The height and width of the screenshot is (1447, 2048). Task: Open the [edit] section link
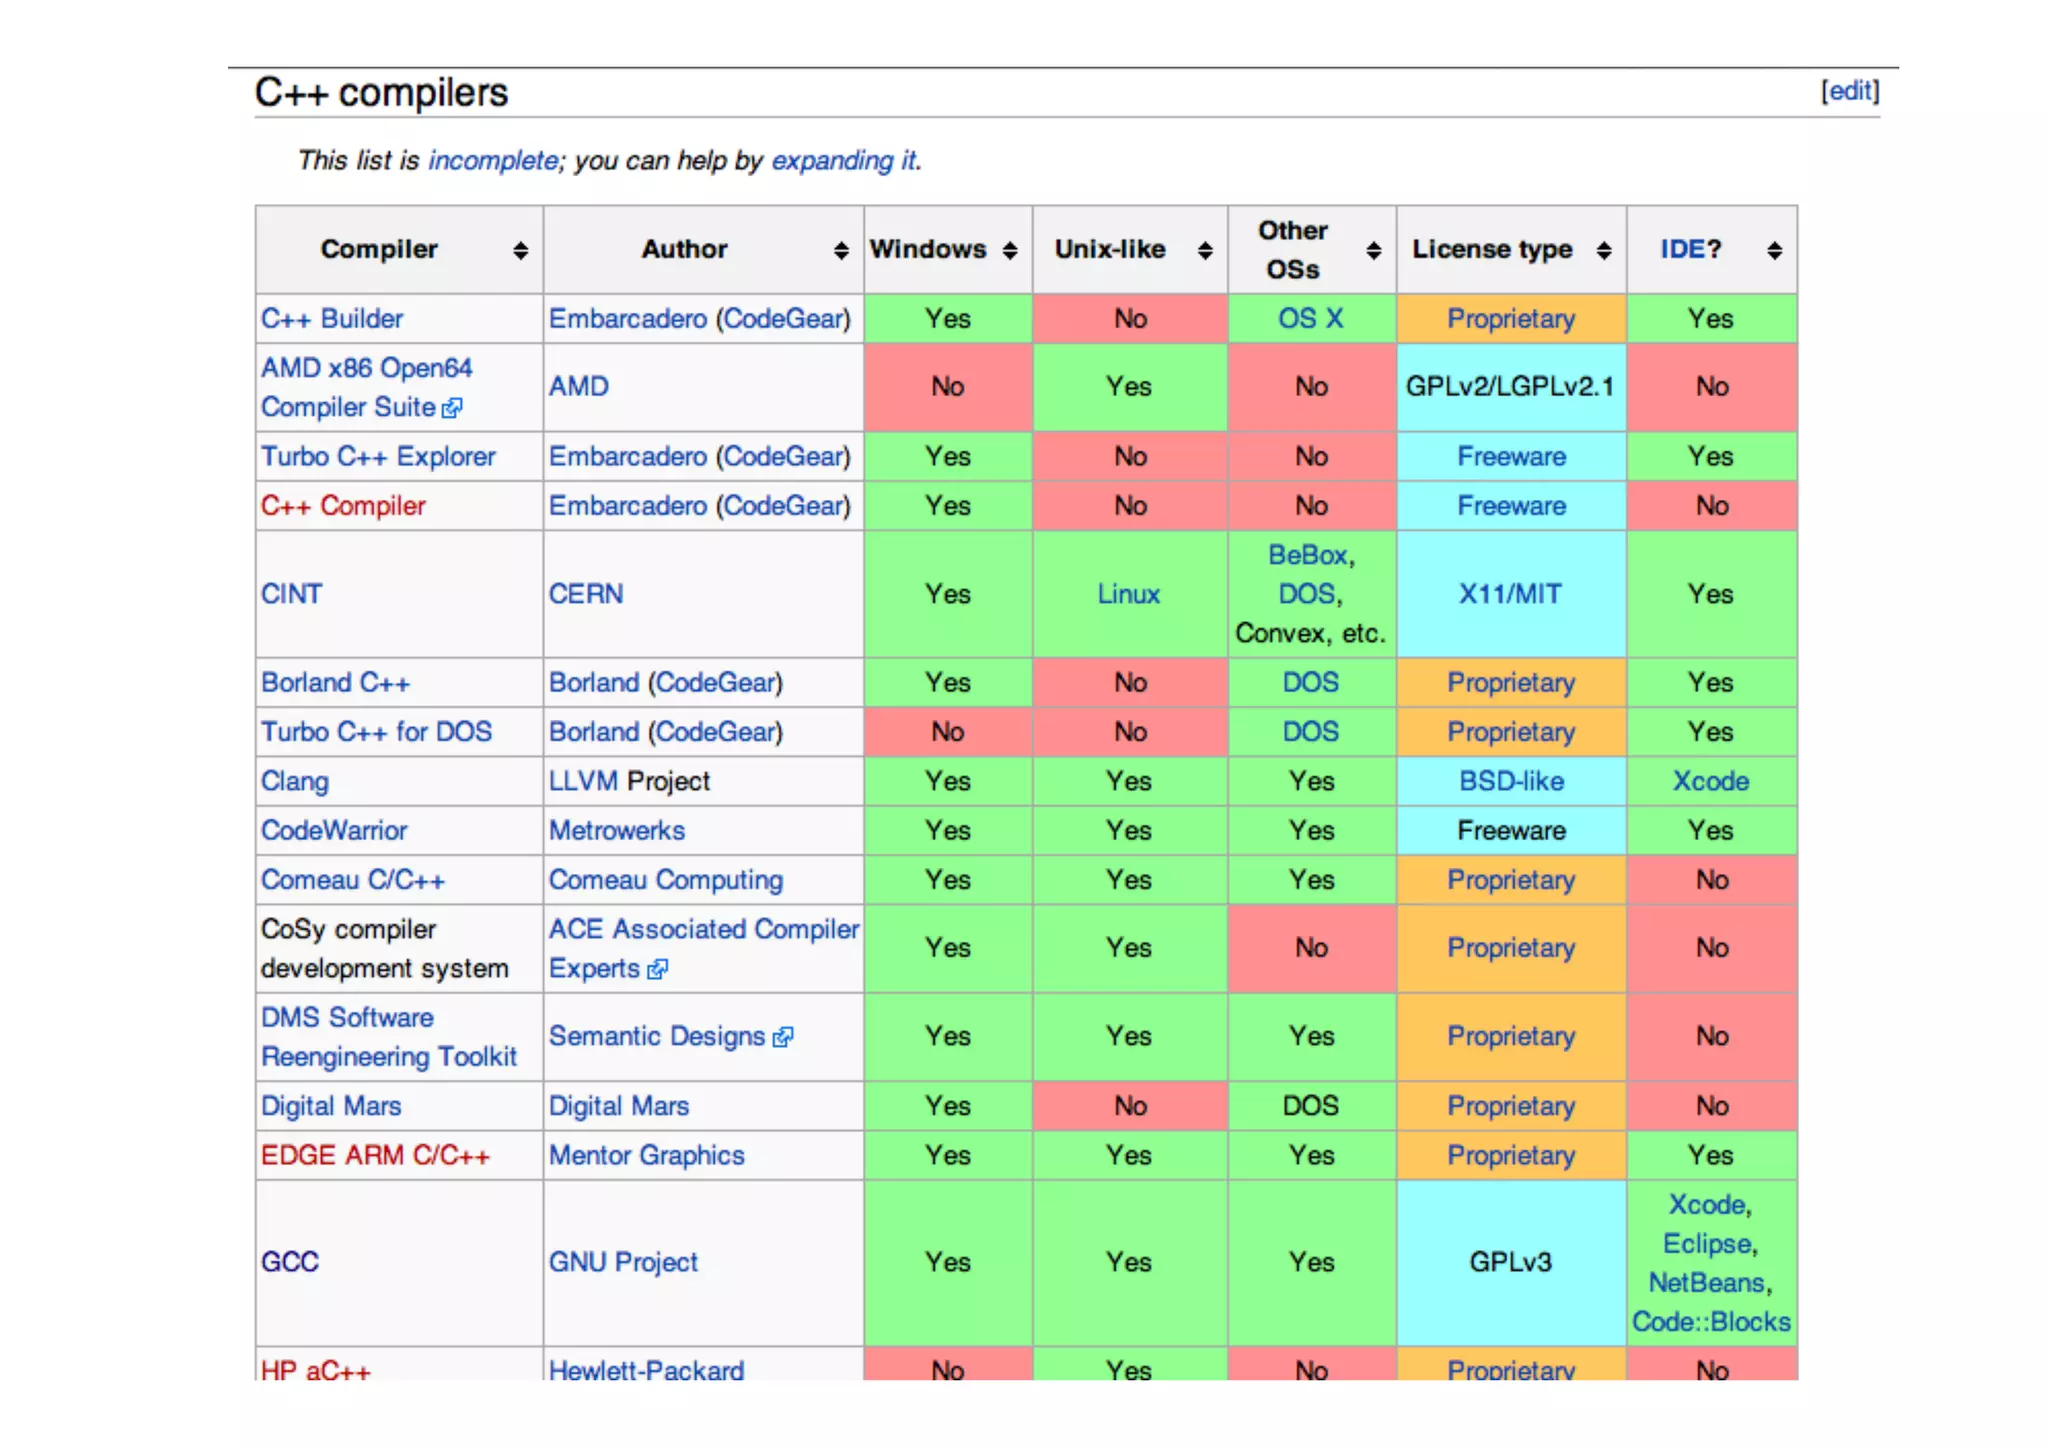[1849, 91]
